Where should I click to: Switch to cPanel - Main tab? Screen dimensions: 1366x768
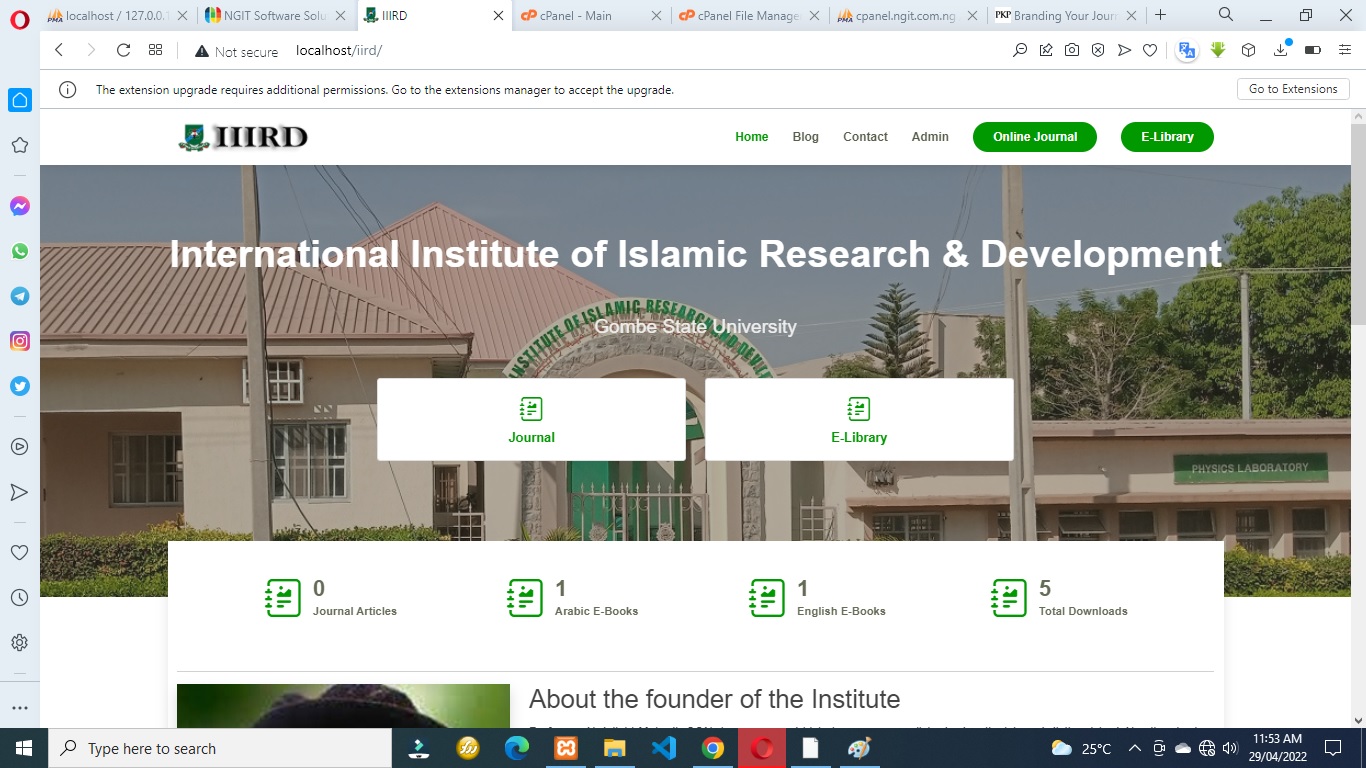pyautogui.click(x=590, y=15)
